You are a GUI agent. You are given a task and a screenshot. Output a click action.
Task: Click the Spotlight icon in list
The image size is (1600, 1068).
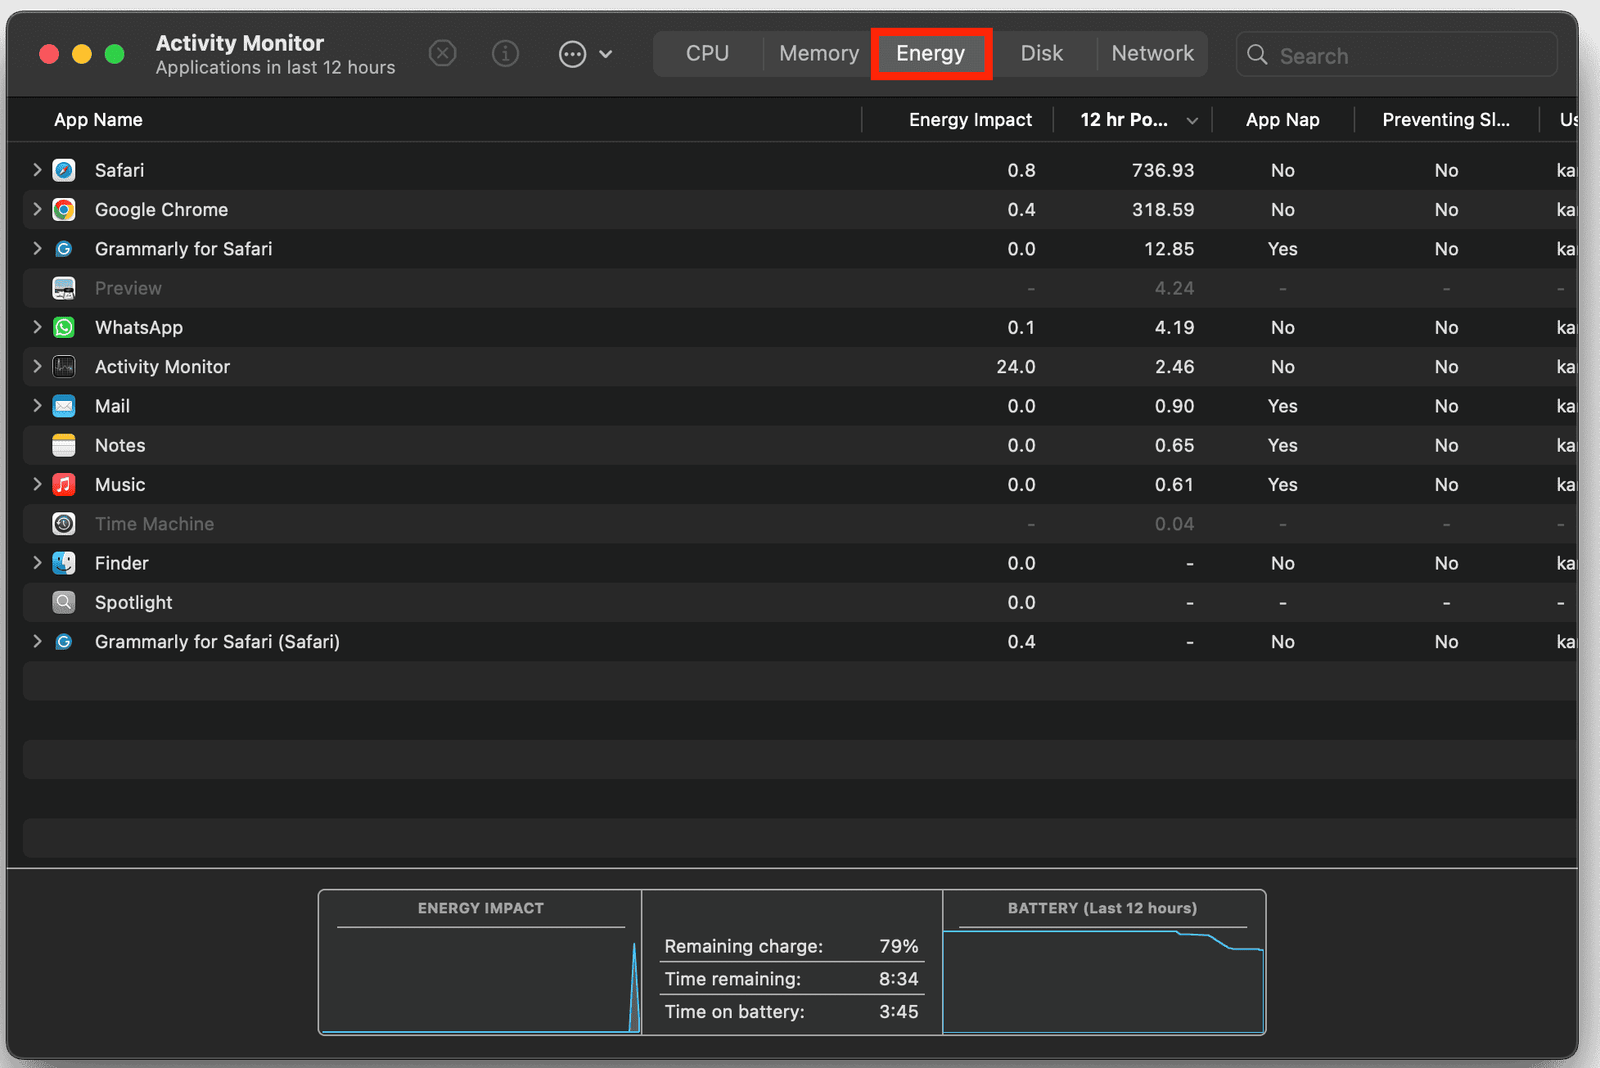tap(64, 602)
